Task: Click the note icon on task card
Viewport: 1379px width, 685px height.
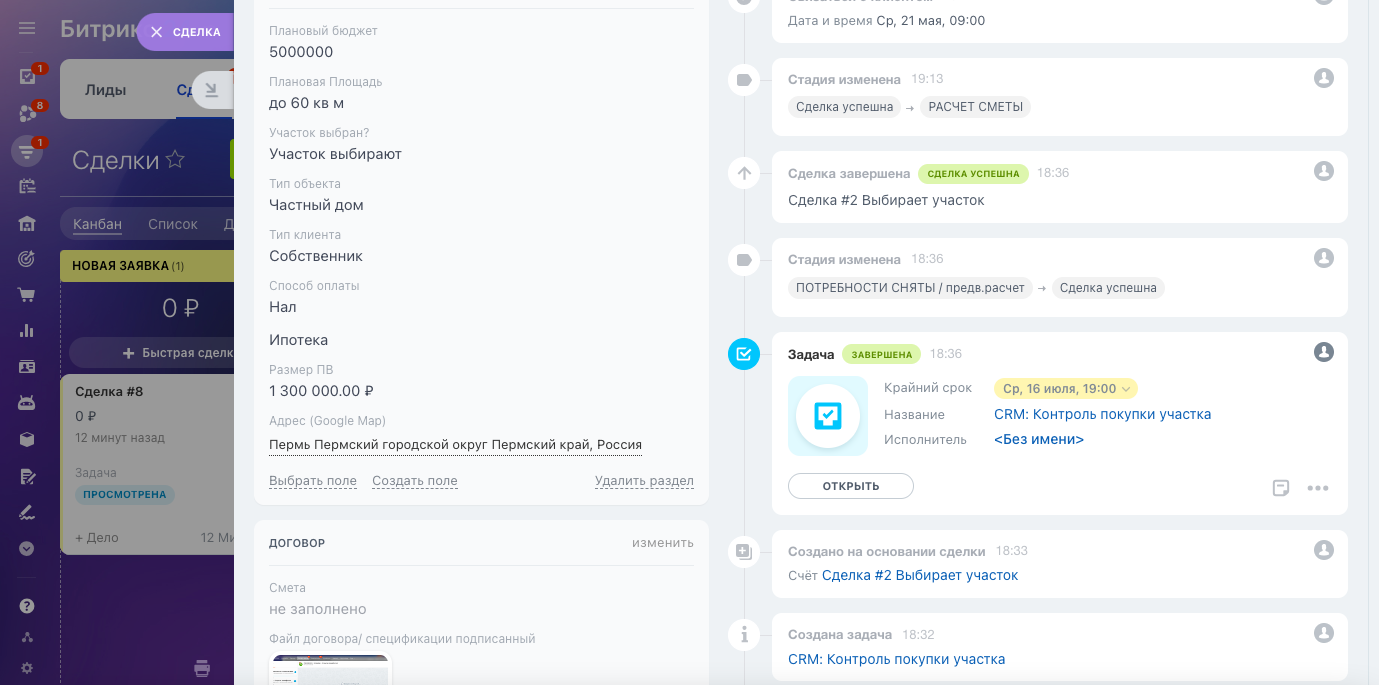Action: (x=1281, y=488)
